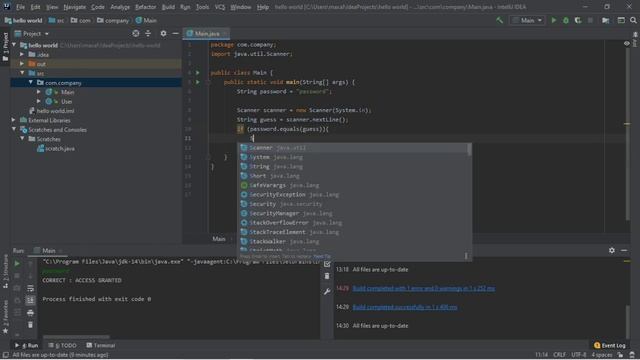This screenshot has width=640, height=360.
Task: Click the run gutter arrow beside class Main
Action: (x=198, y=73)
